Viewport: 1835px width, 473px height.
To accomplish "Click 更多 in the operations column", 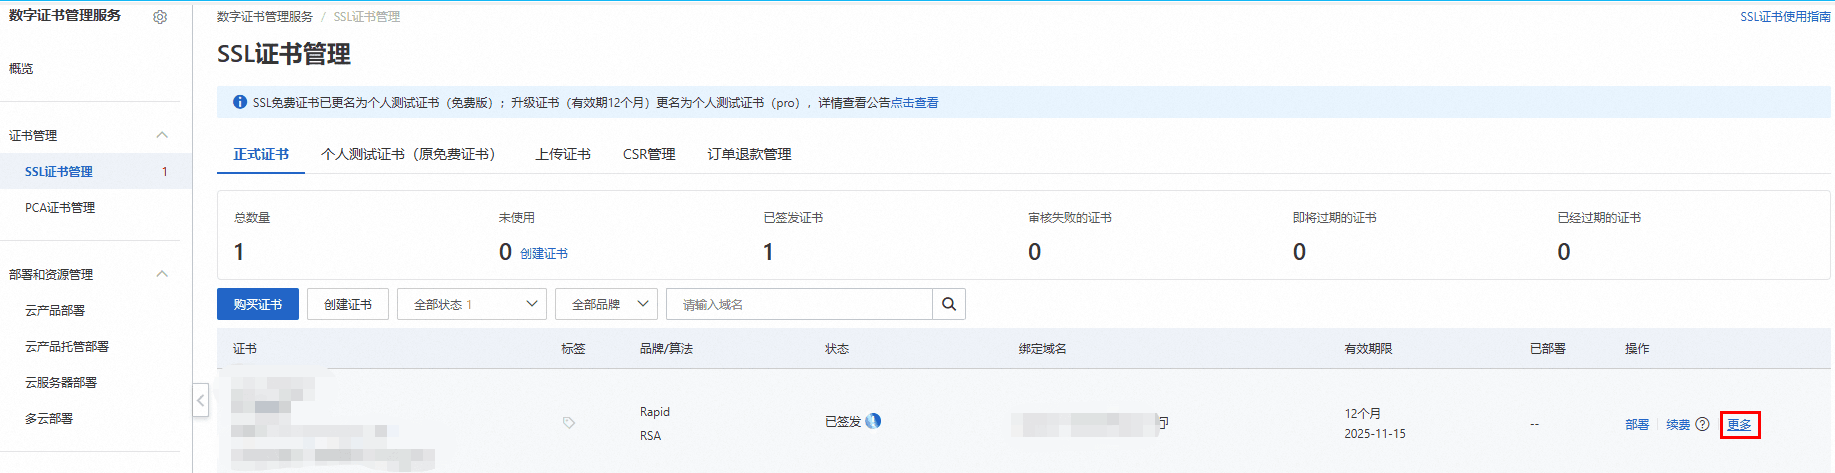I will pyautogui.click(x=1739, y=425).
